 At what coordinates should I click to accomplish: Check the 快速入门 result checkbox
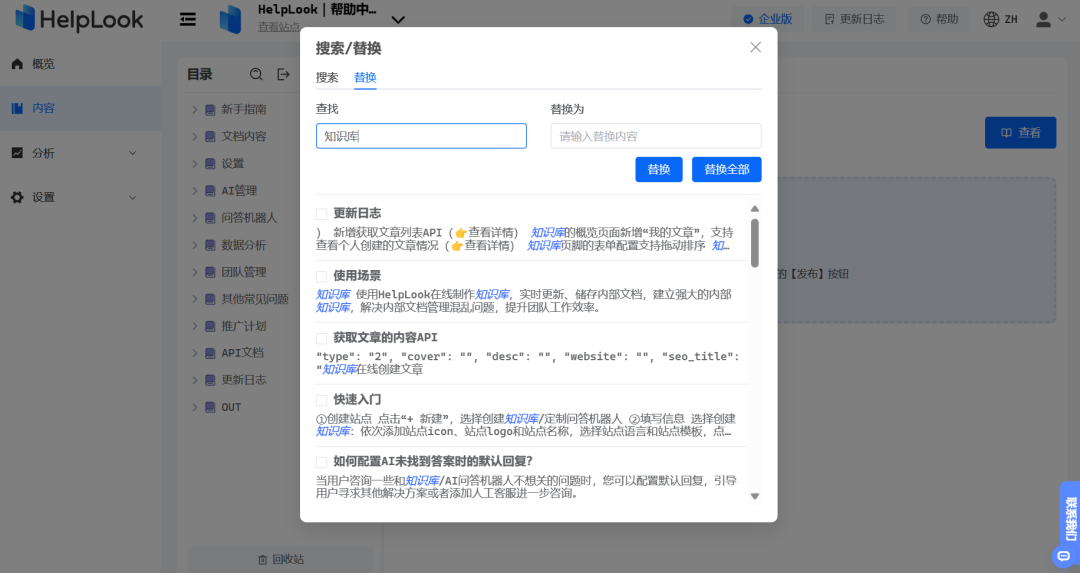pos(322,400)
